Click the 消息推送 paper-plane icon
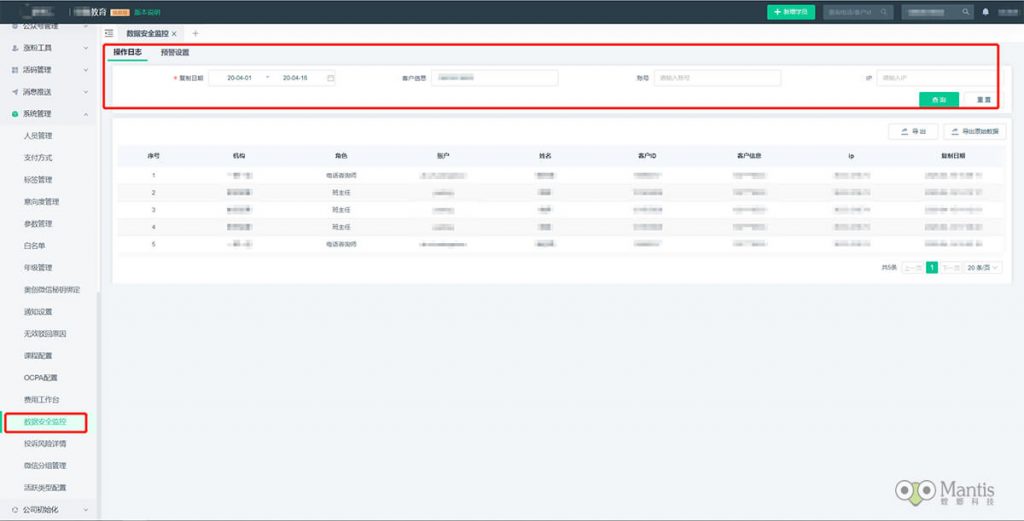The height and width of the screenshot is (521, 1024). [x=15, y=92]
